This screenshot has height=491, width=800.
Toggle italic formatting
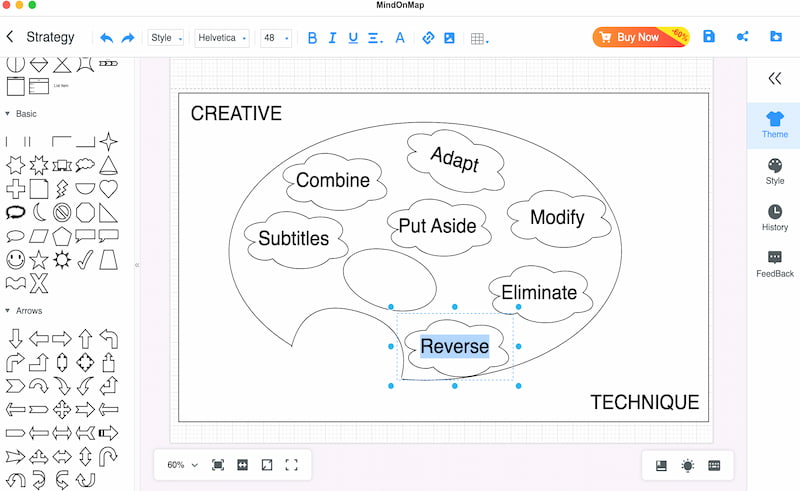332,38
